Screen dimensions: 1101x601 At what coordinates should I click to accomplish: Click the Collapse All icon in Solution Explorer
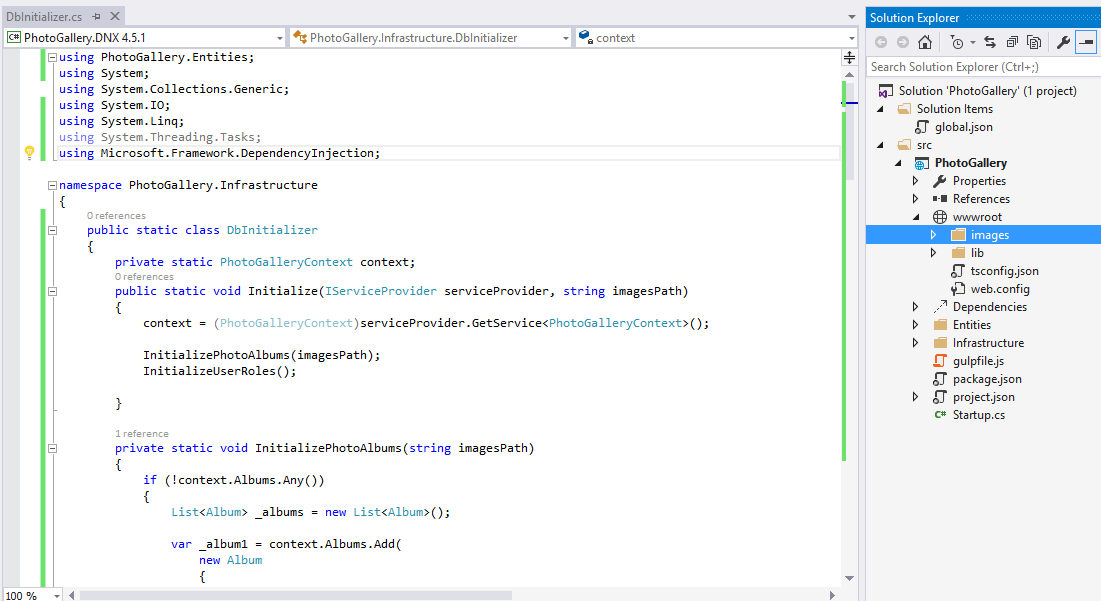point(1012,42)
